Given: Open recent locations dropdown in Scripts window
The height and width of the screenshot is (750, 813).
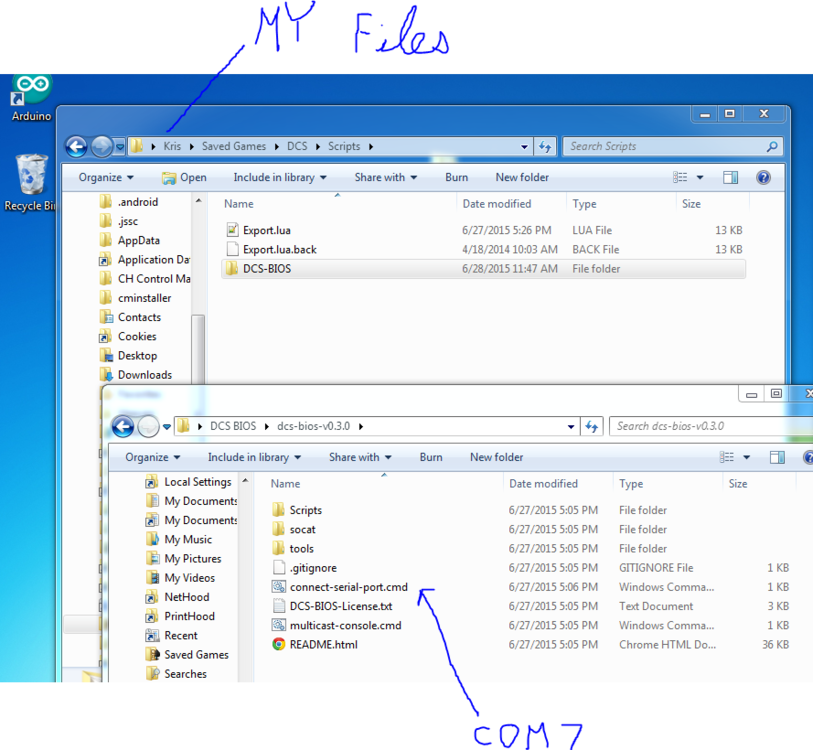Looking at the screenshot, I should (120, 147).
